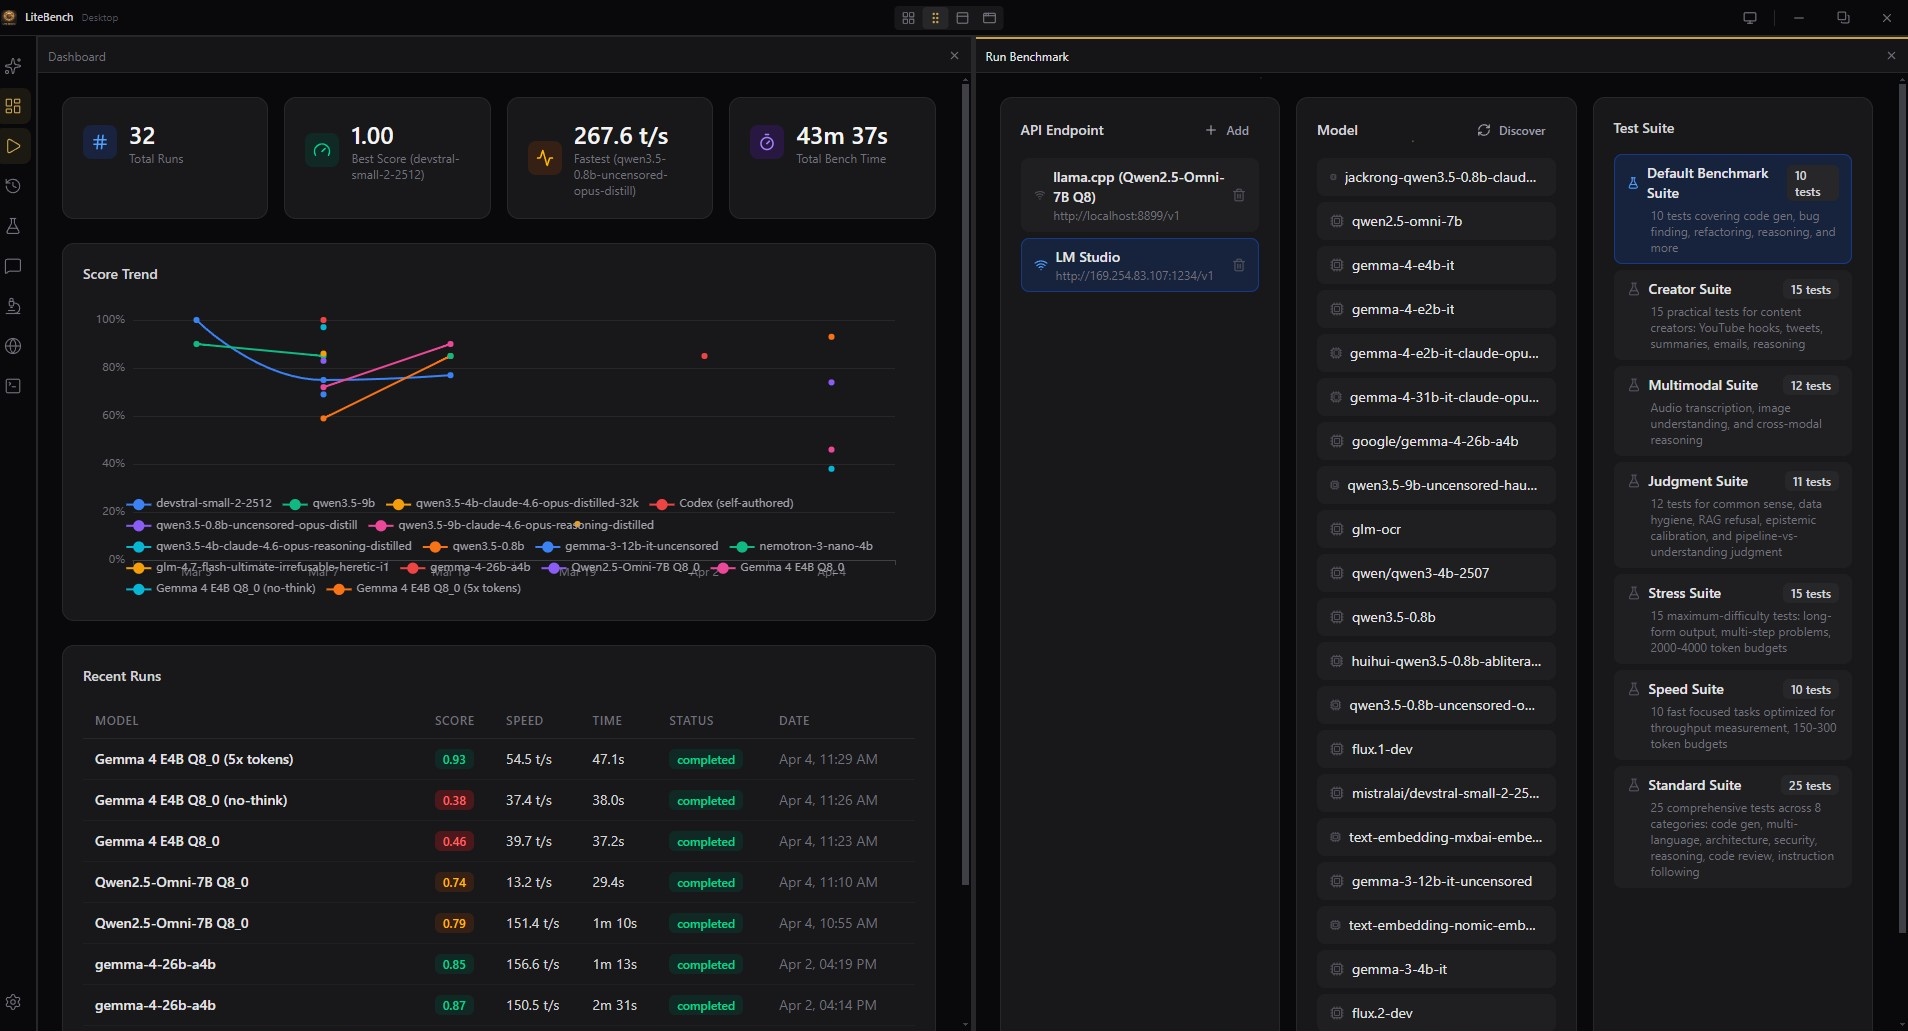Viewport: 1908px width, 1031px height.
Task: Click the SCORE column header in Recent Runs
Action: click(454, 720)
